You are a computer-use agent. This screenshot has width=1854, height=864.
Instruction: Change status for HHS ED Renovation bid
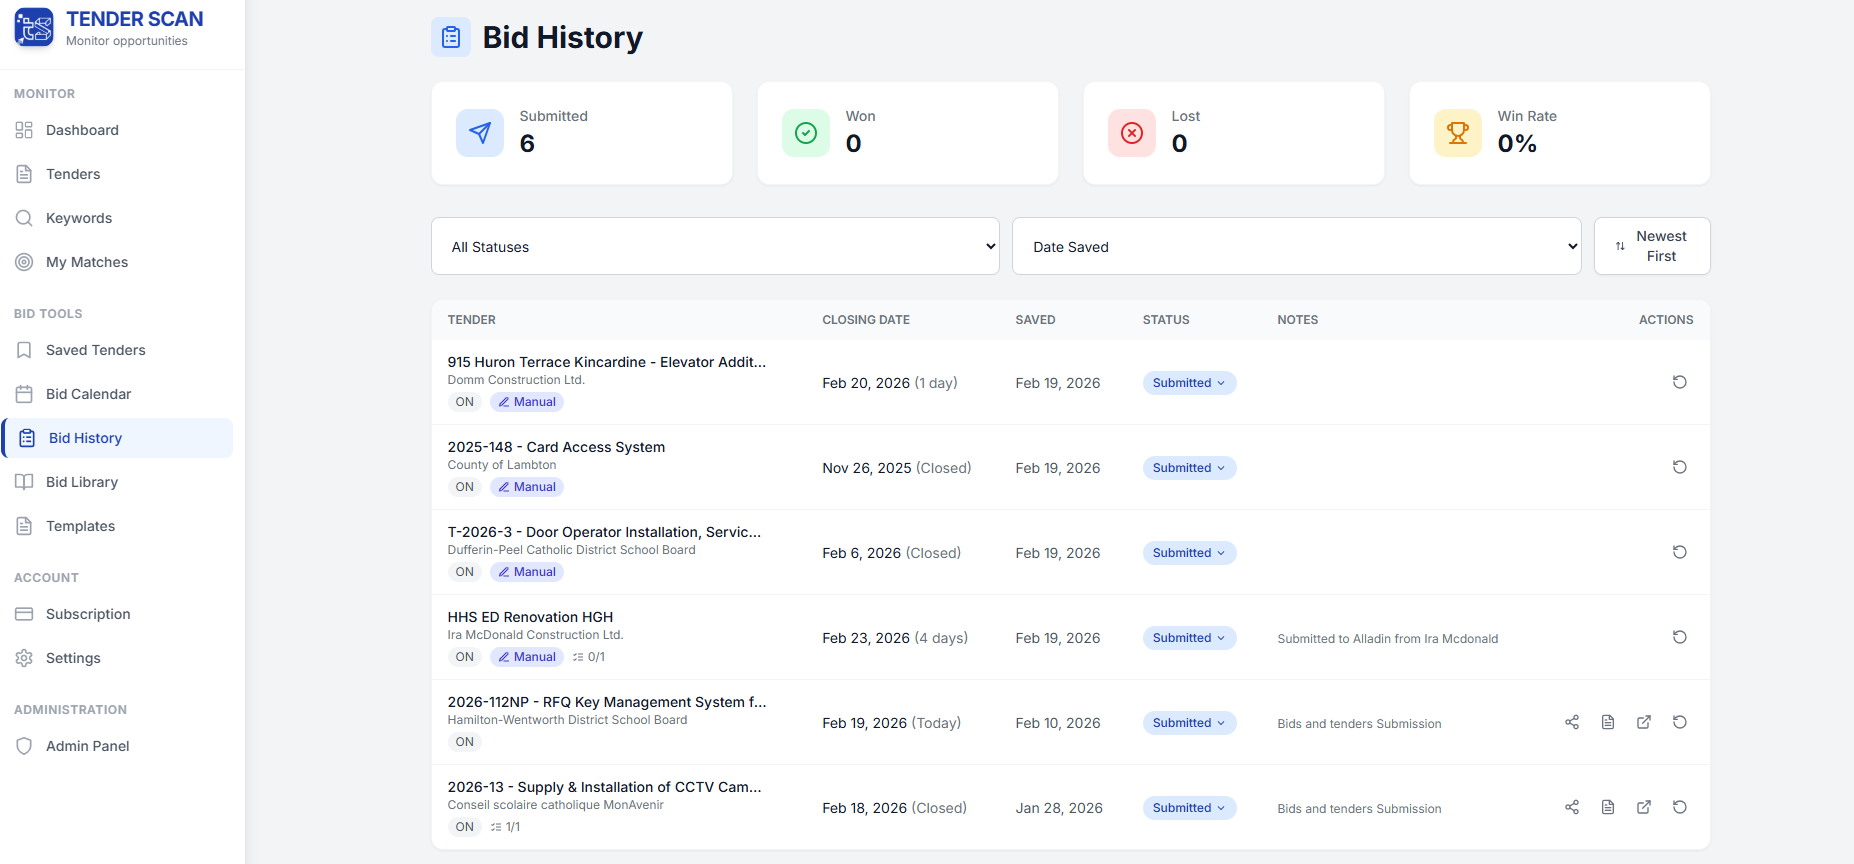tap(1189, 638)
